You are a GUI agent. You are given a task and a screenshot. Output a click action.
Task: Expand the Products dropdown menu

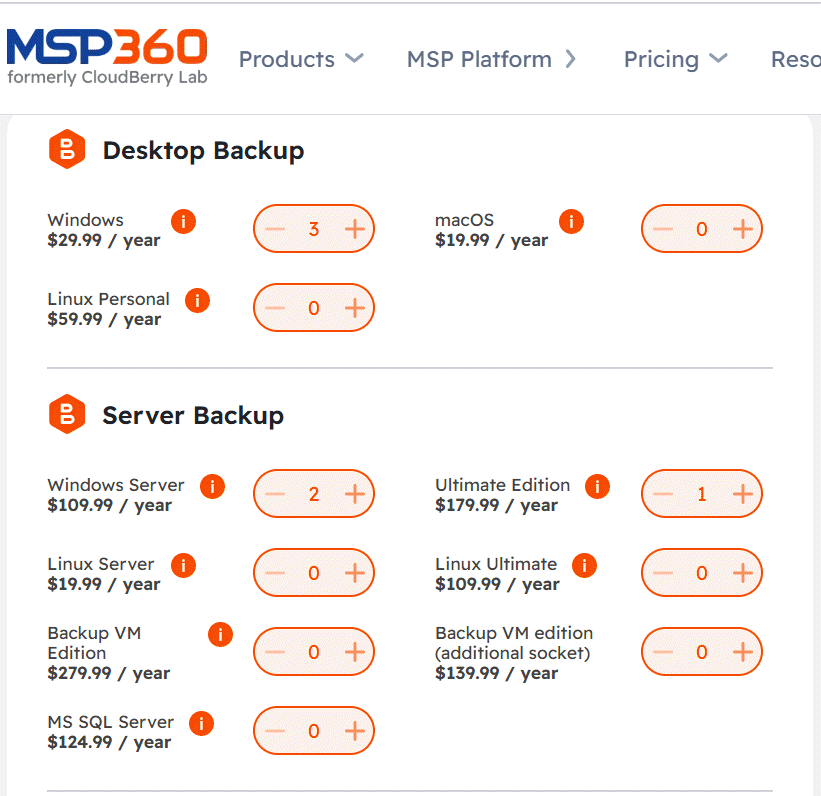(x=301, y=59)
